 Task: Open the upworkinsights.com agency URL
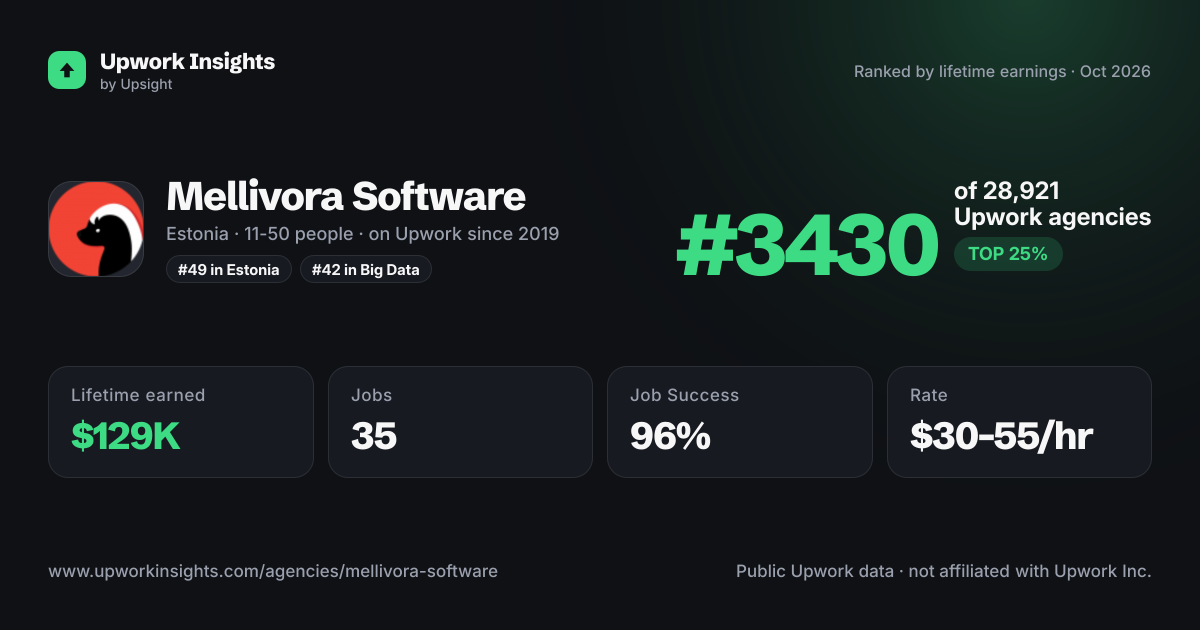pyautogui.click(x=273, y=572)
